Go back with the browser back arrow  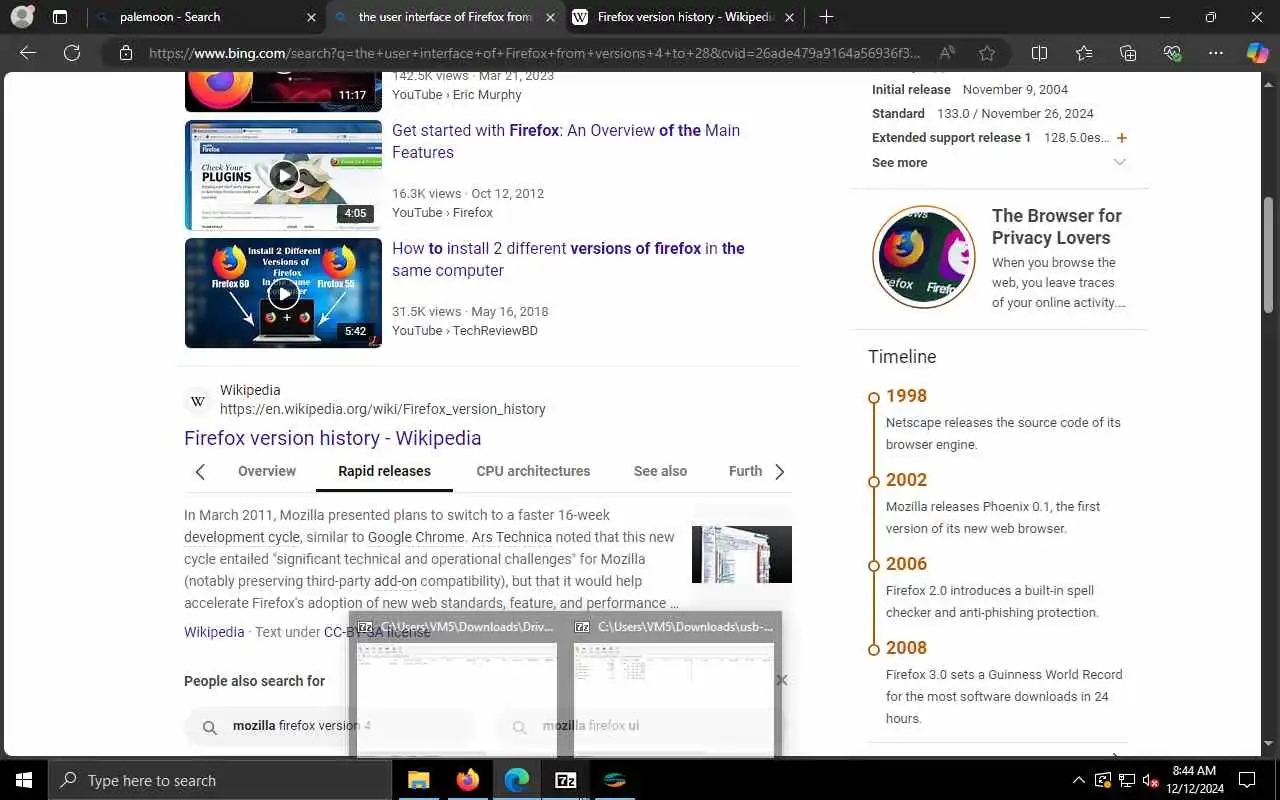(x=27, y=53)
